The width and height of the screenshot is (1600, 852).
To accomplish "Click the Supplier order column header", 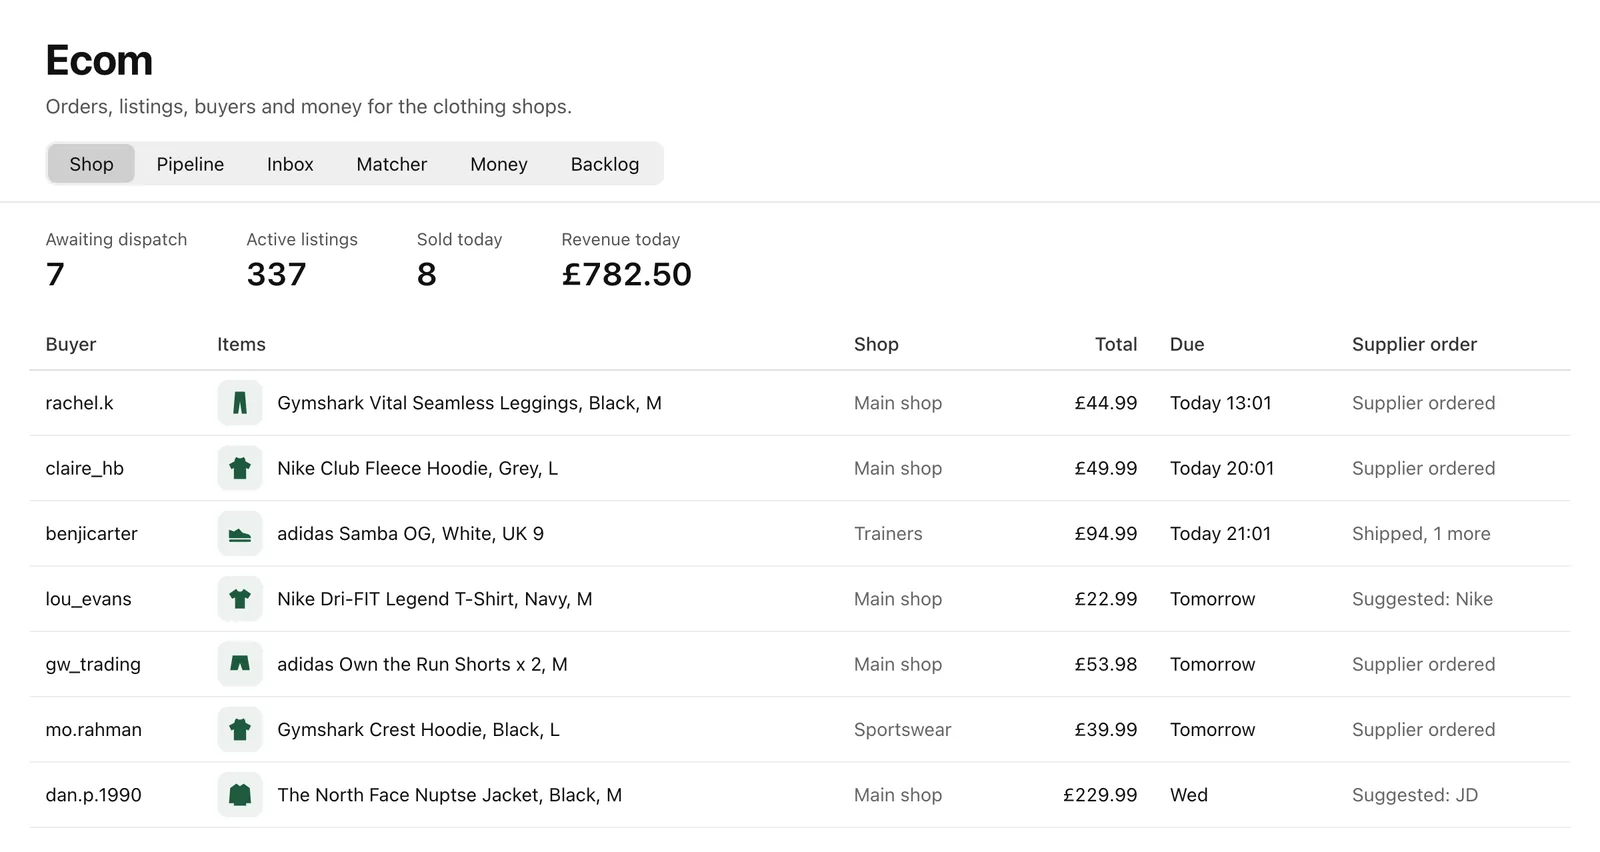I will [1414, 344].
